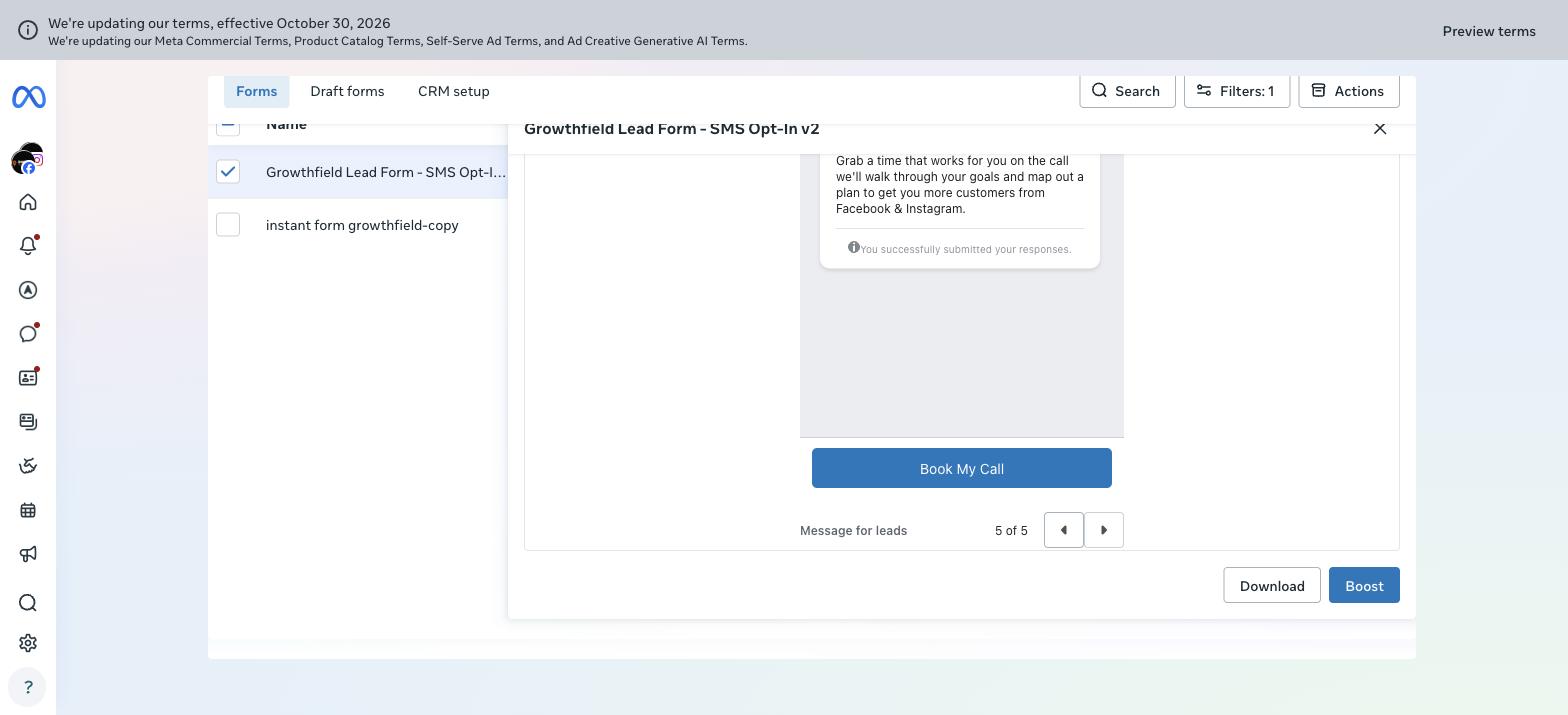Click 'You successfully submitted your responses.' text
The width and height of the screenshot is (1568, 715).
966,249
